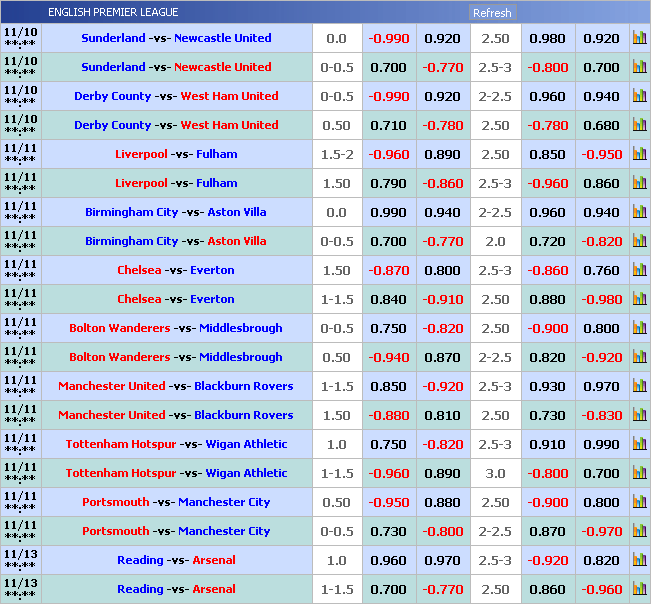Select odds -0.830 in Manchester United vs Blackburn row
This screenshot has height=604, width=651.
pos(601,416)
